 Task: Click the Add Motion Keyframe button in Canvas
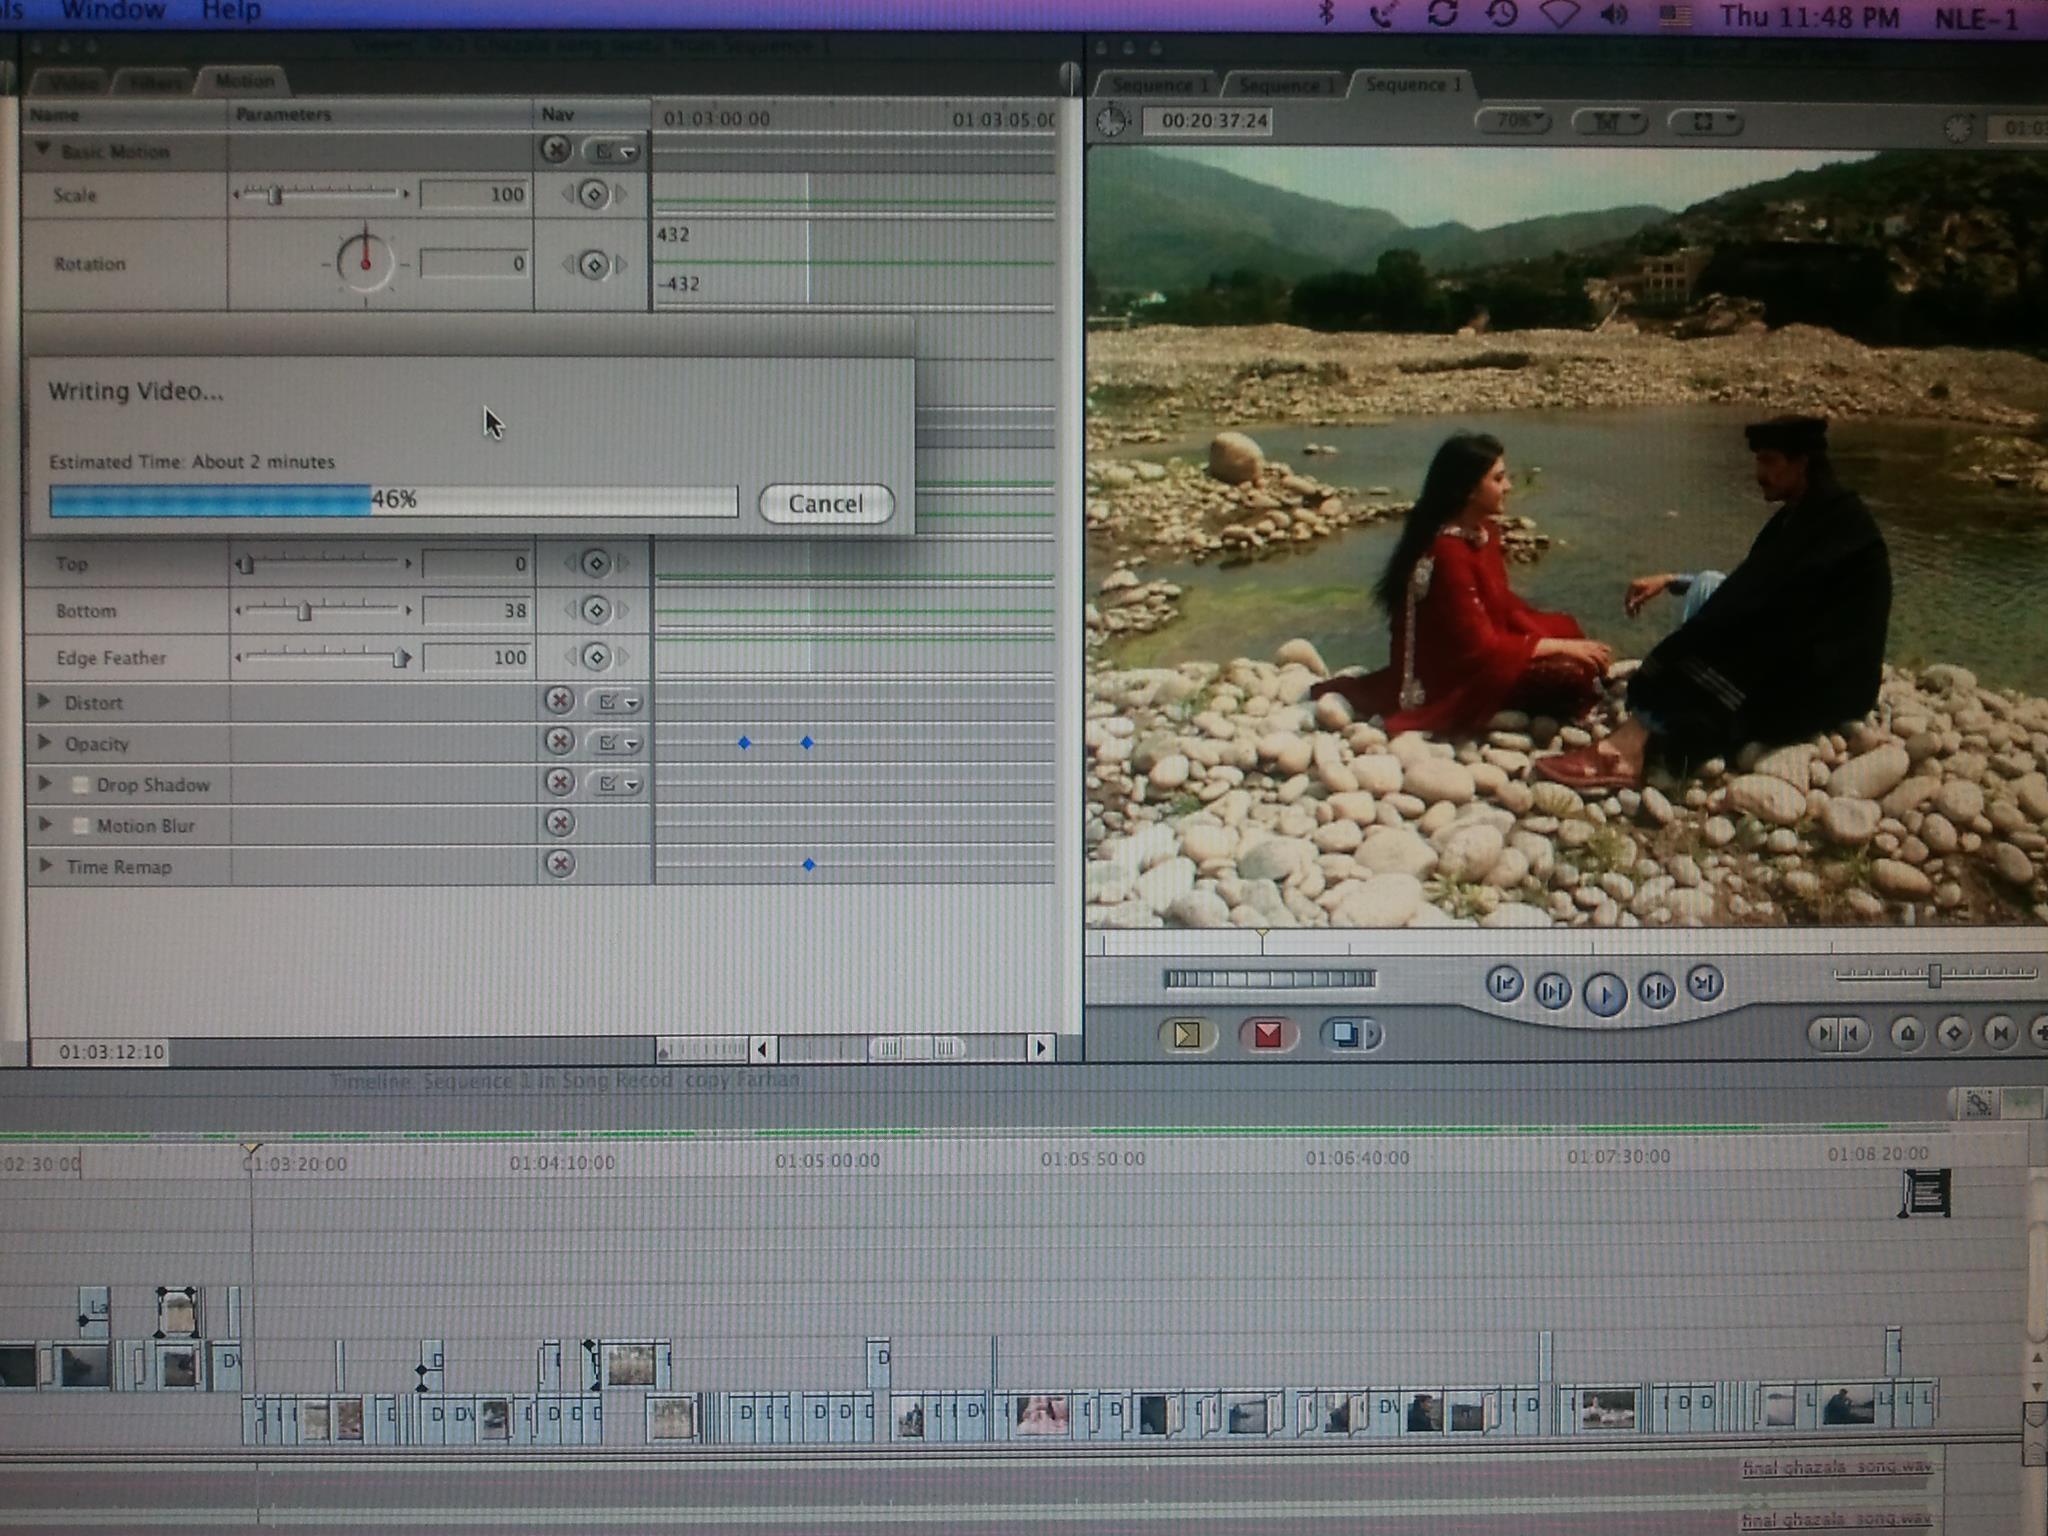(x=1953, y=1034)
